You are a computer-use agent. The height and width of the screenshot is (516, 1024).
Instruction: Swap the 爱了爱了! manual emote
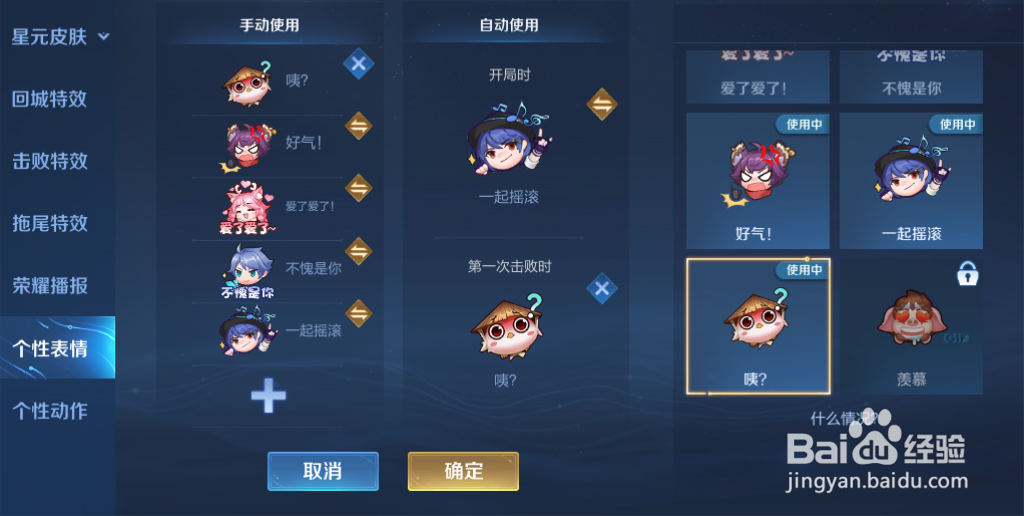pyautogui.click(x=359, y=188)
